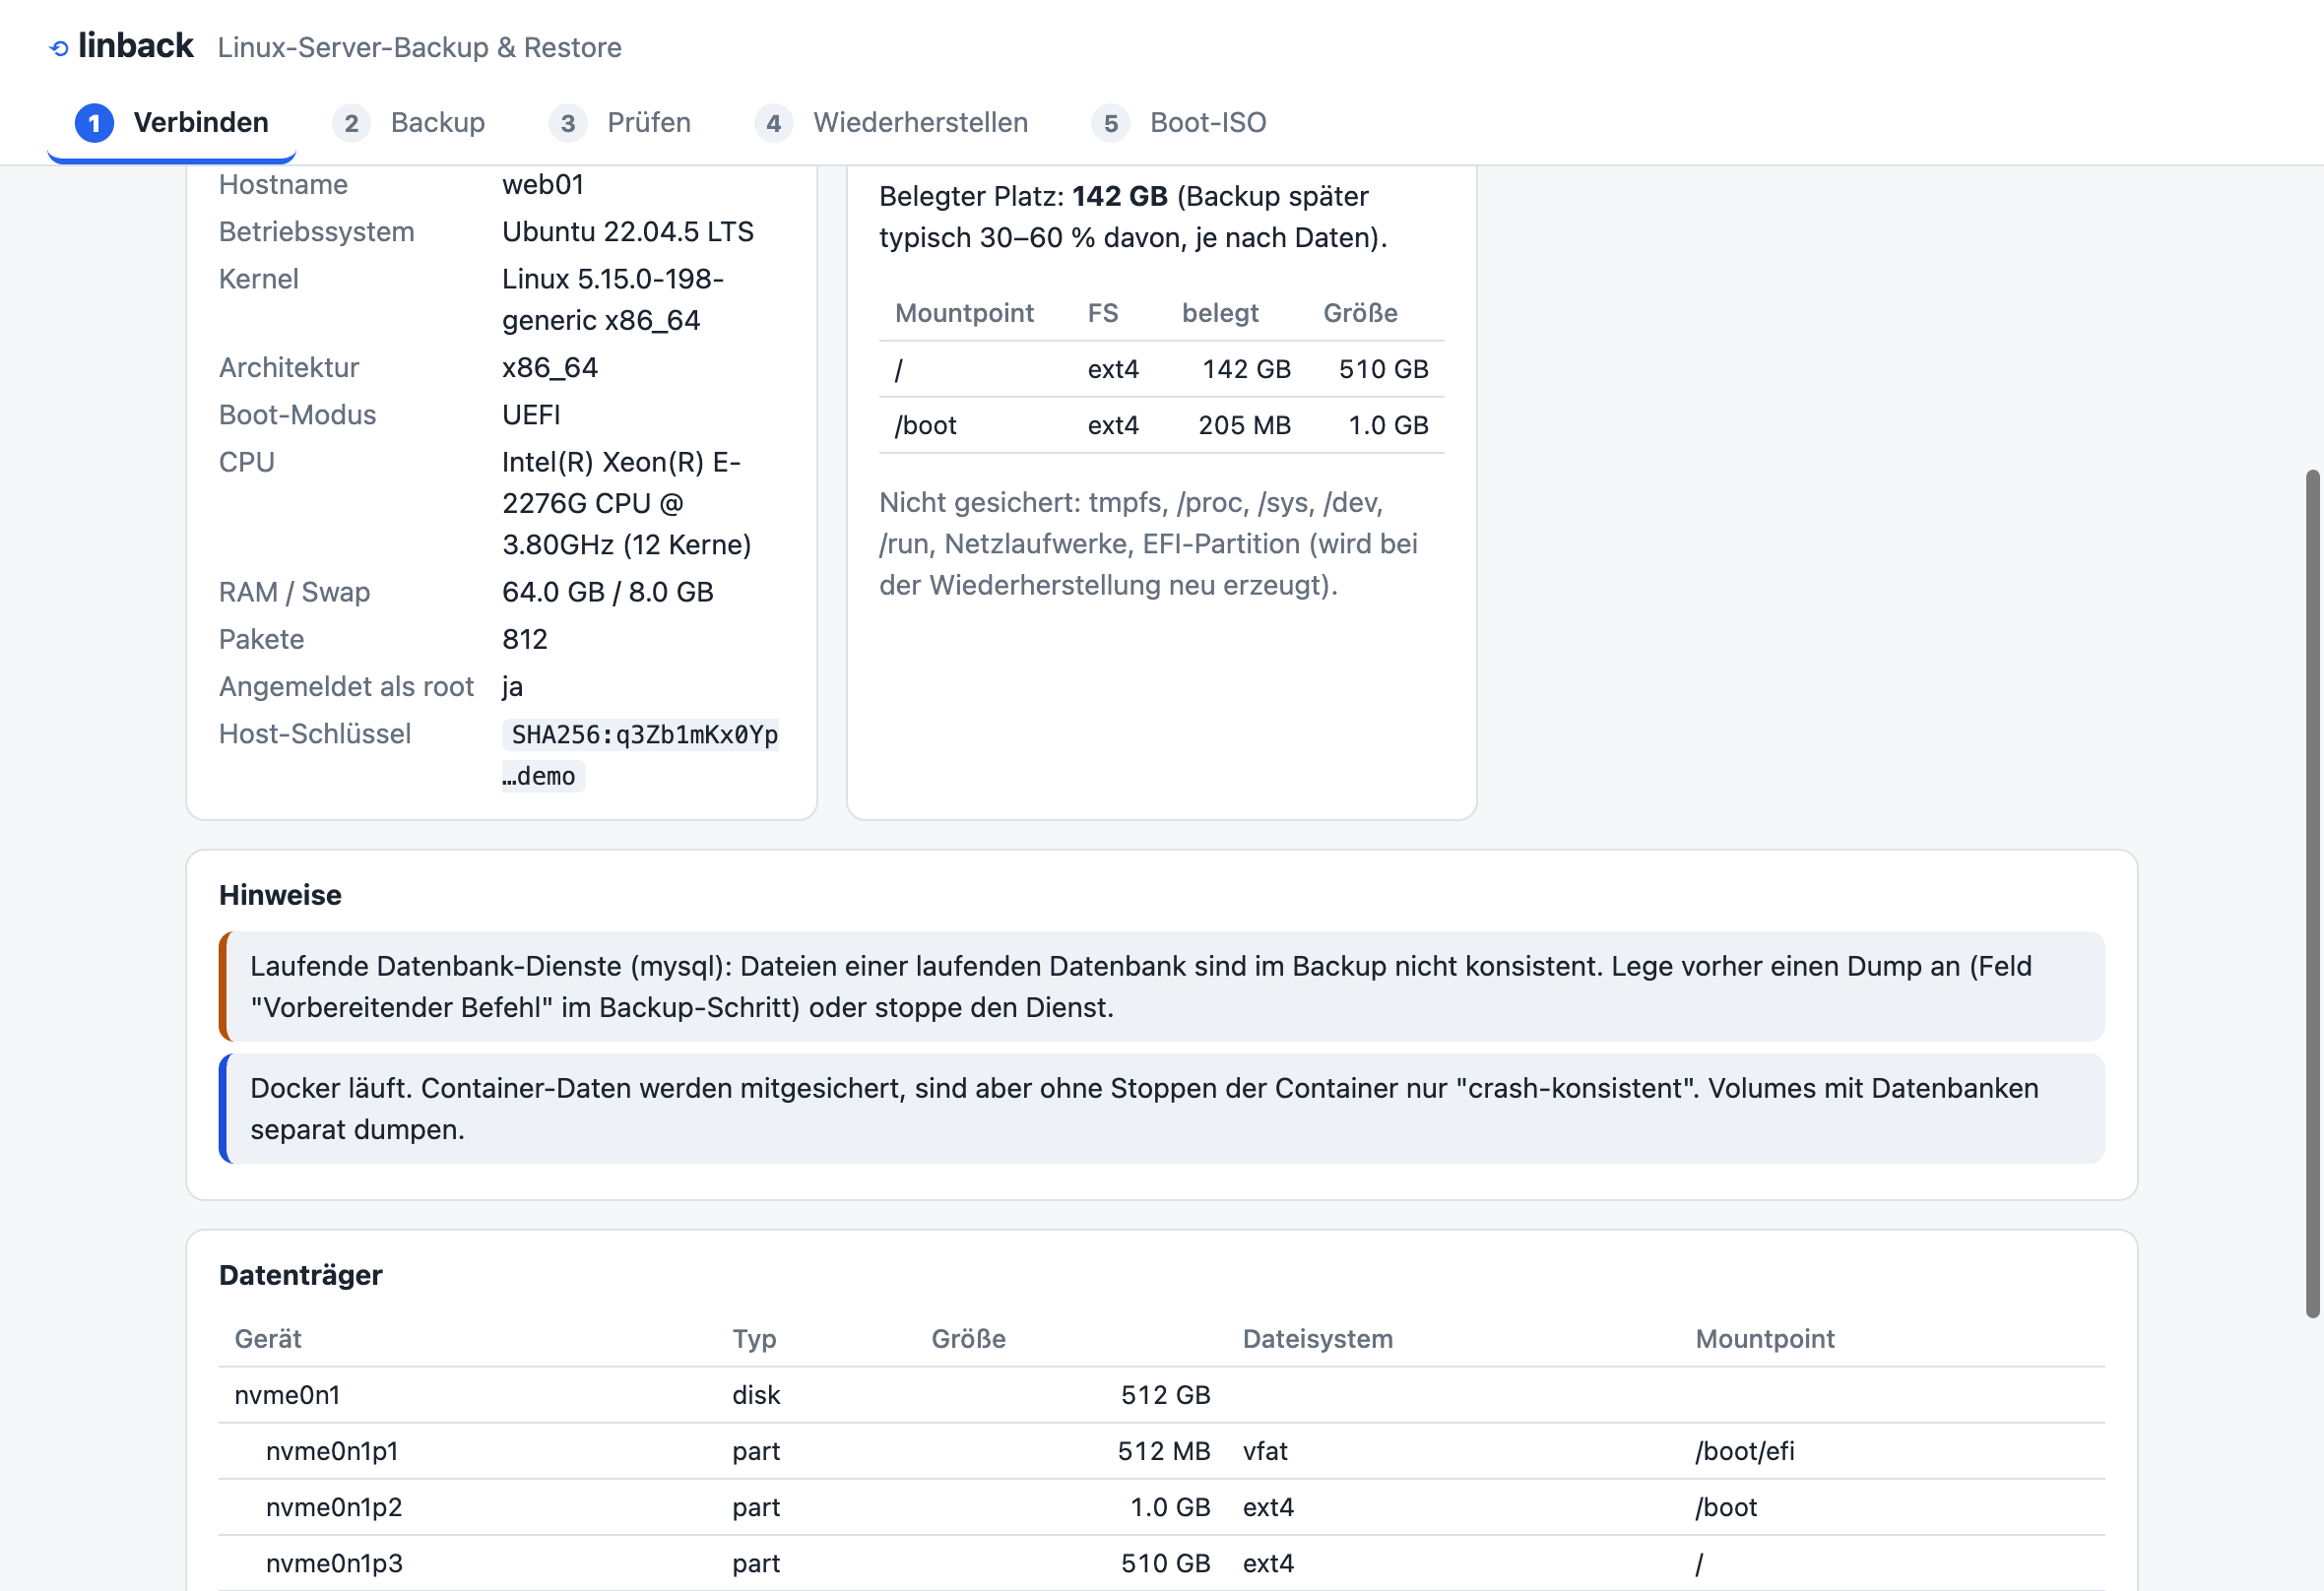The height and width of the screenshot is (1591, 2324).
Task: Click the Ubuntu 22.04.5 LTS value
Action: [x=628, y=232]
